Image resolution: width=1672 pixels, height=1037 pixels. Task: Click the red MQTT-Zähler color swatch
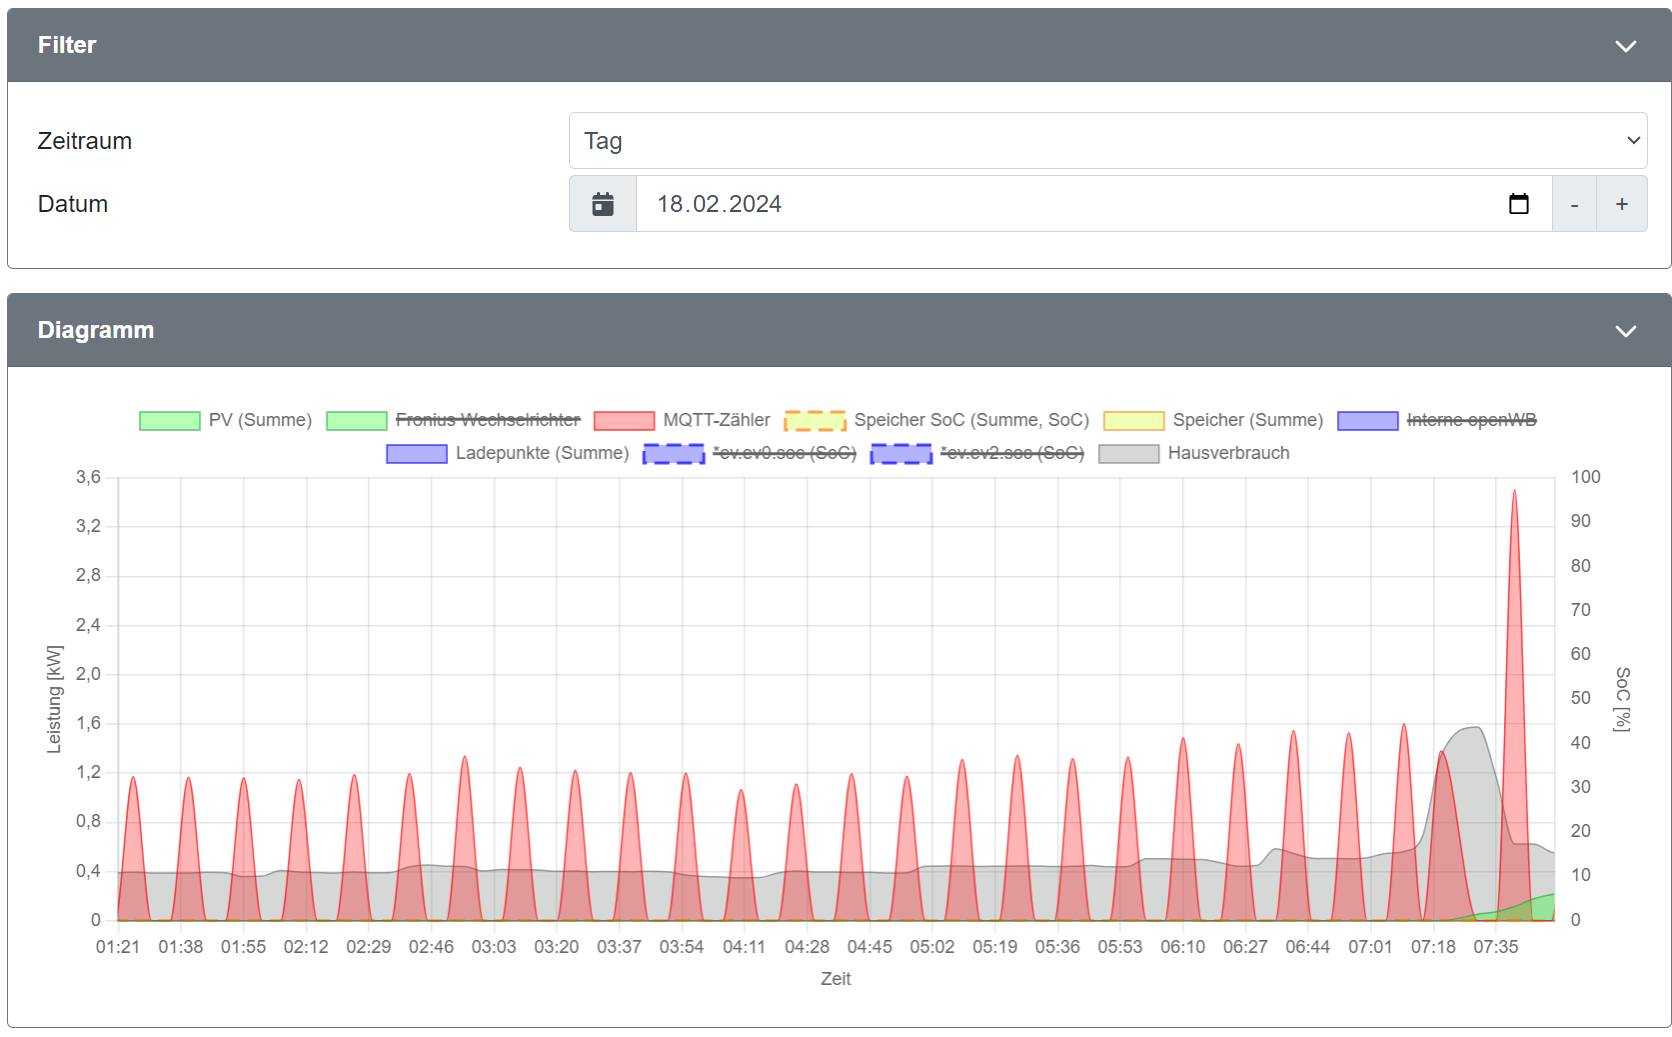[624, 421]
